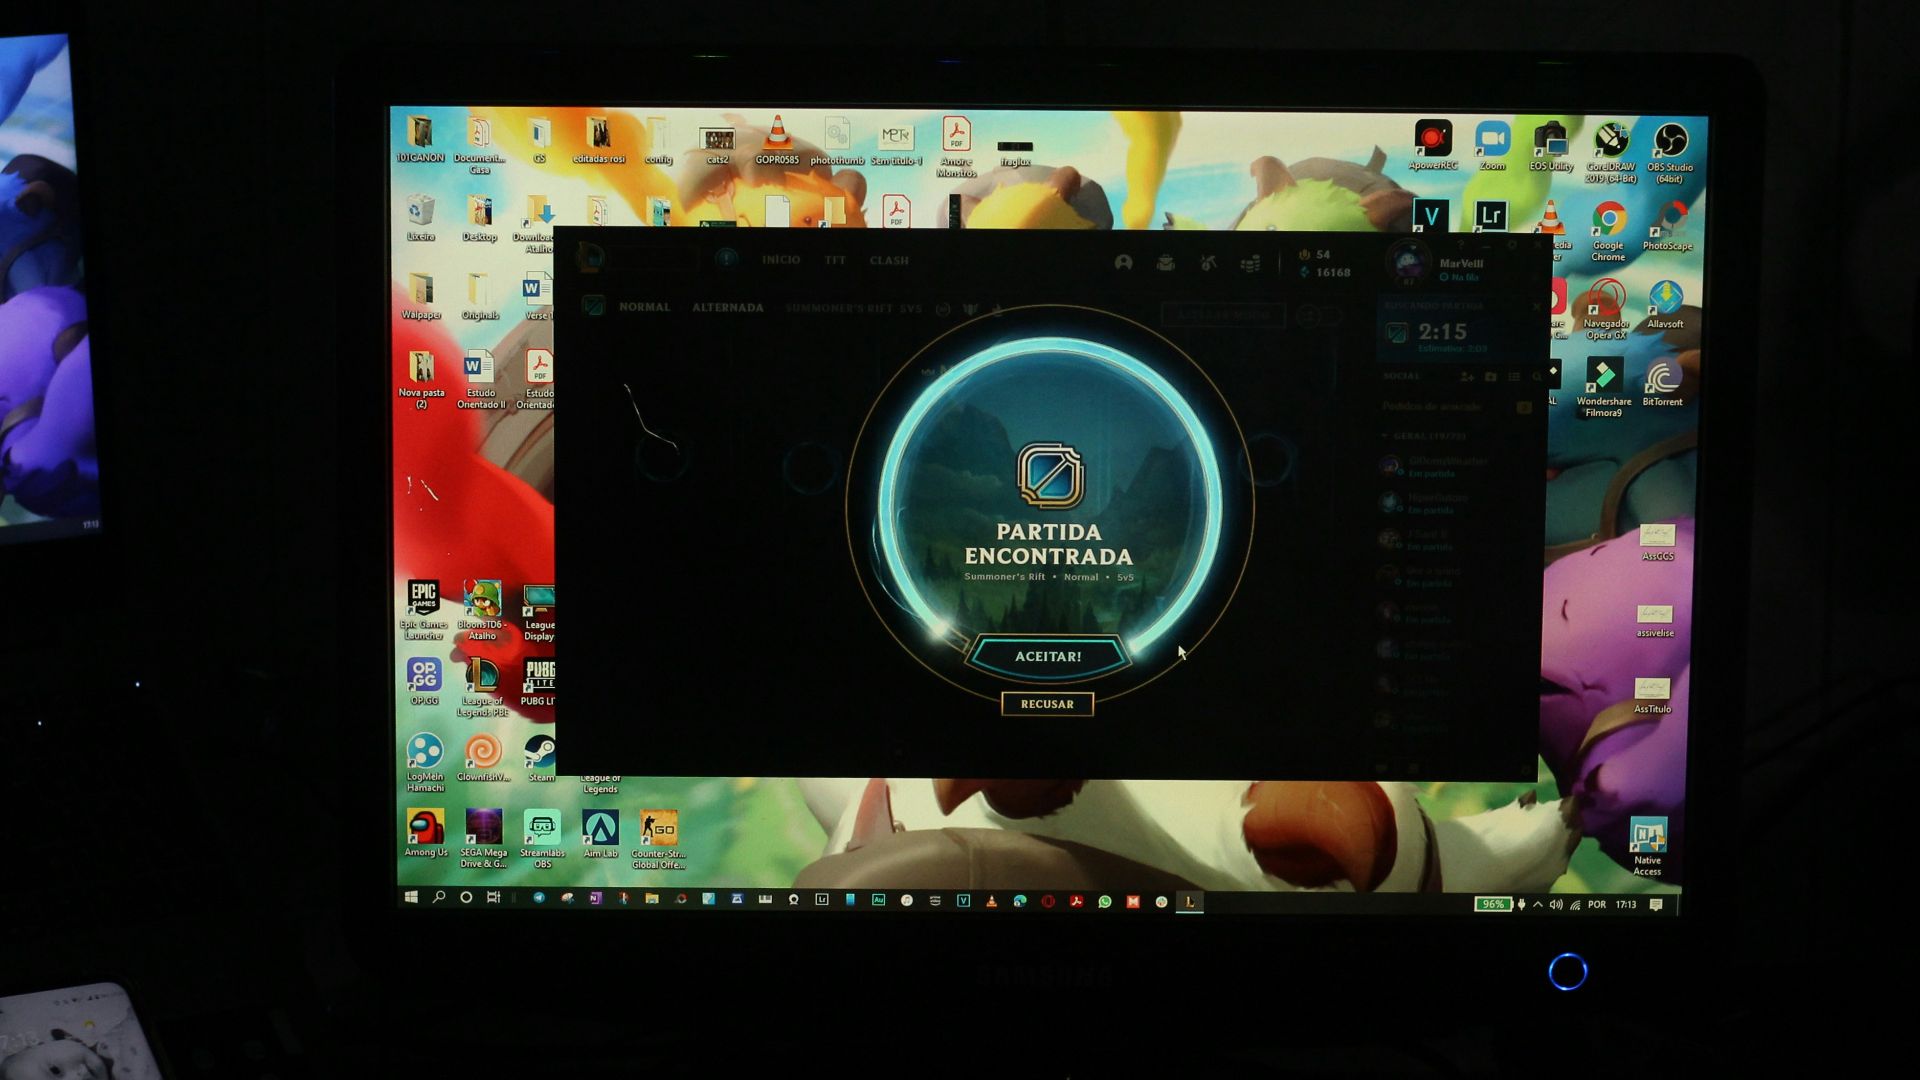
Task: Click ACEITAR to accept the match
Action: click(1048, 655)
